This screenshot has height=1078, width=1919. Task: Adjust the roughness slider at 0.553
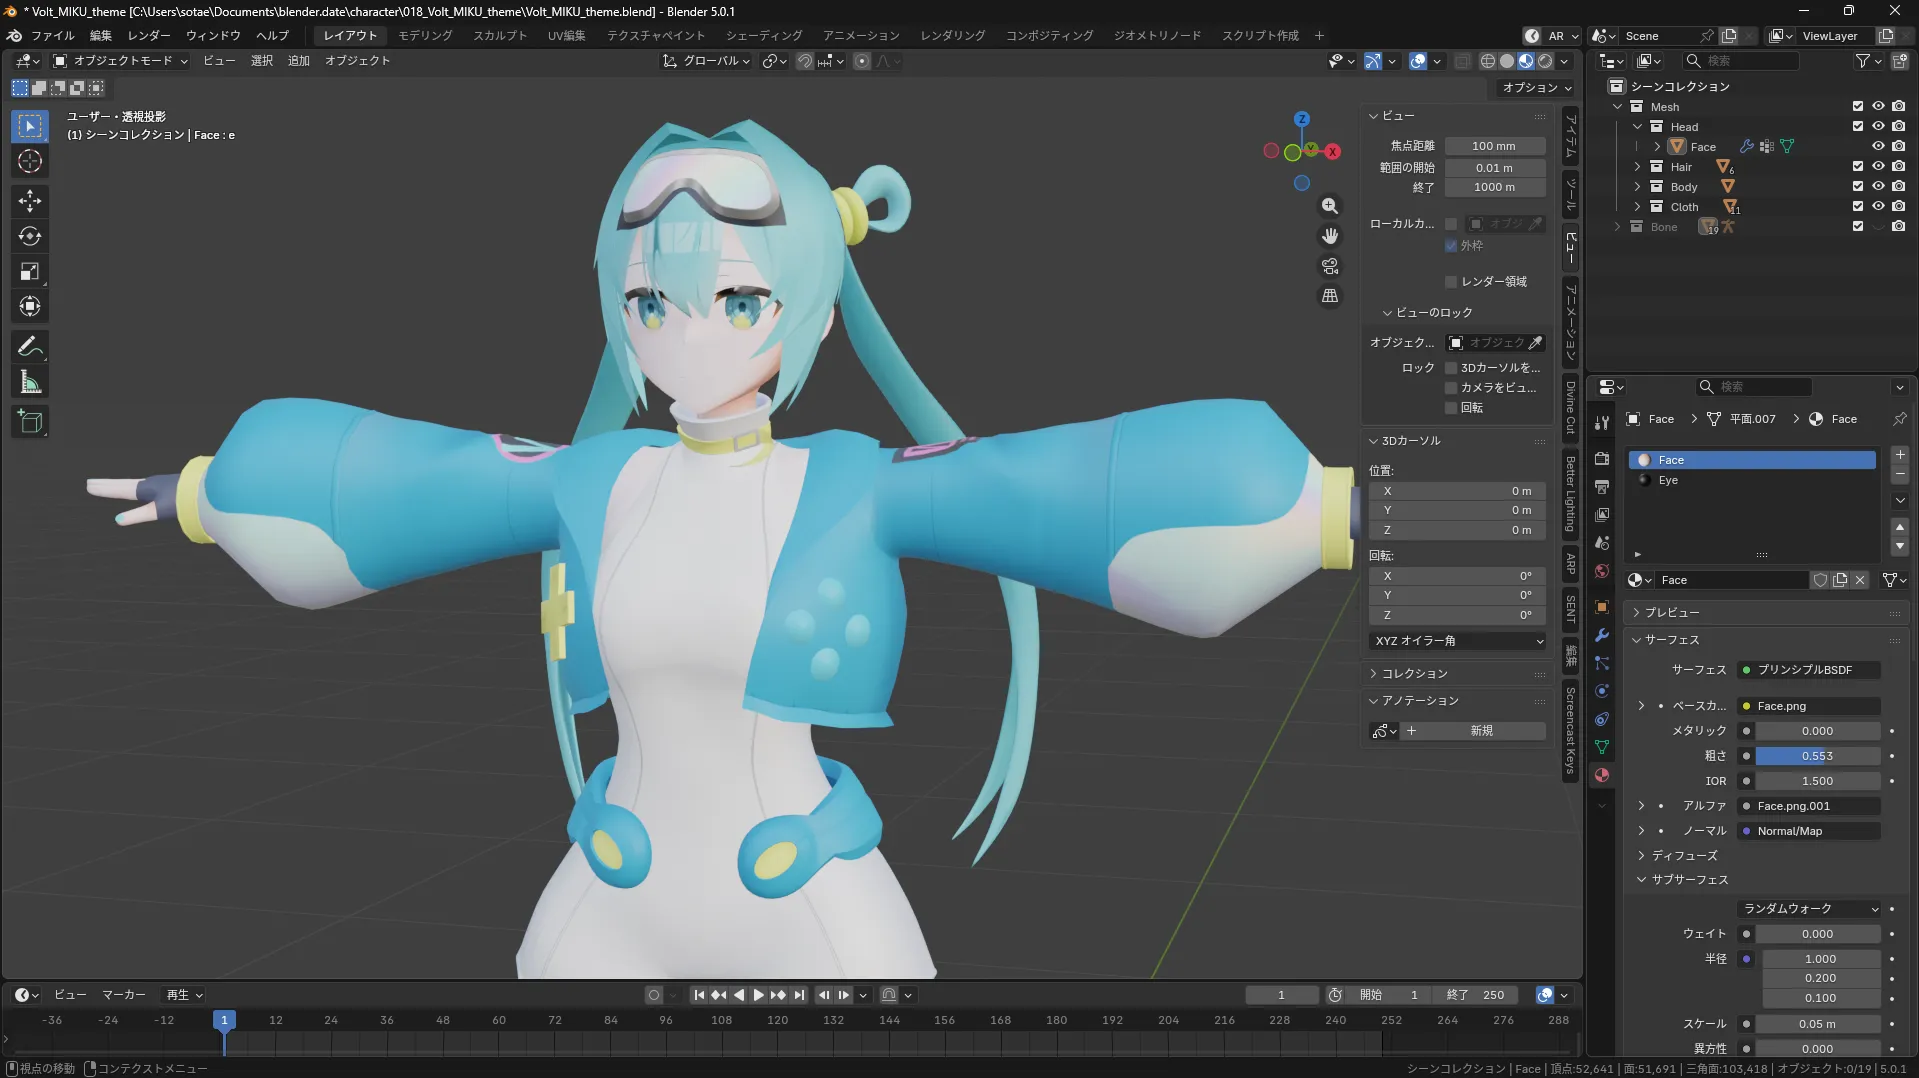[1816, 756]
